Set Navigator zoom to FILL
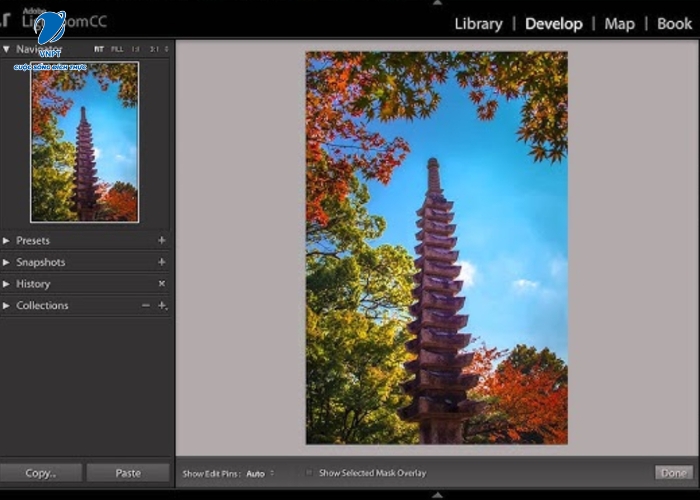The width and height of the screenshot is (700, 500). coord(117,49)
